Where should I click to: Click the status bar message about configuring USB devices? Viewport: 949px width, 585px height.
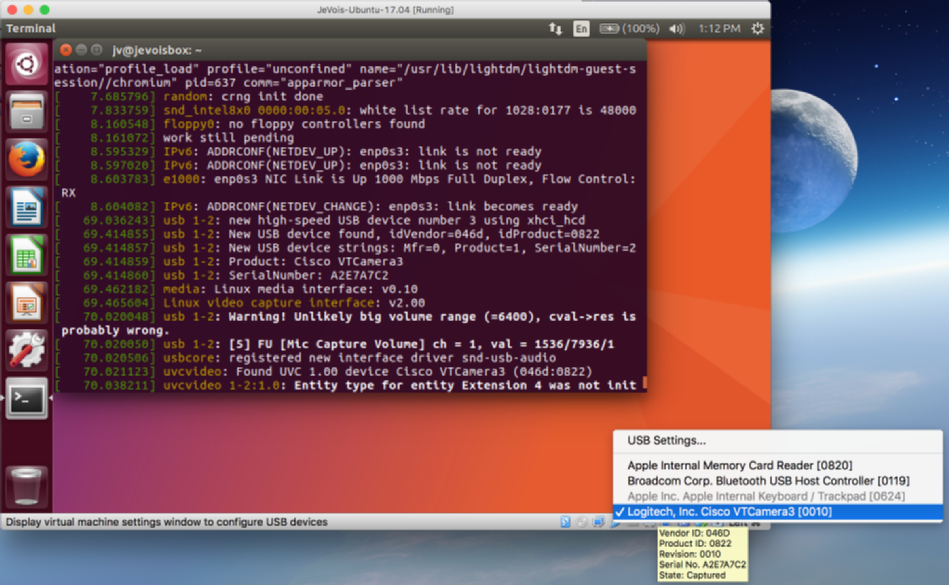click(166, 522)
